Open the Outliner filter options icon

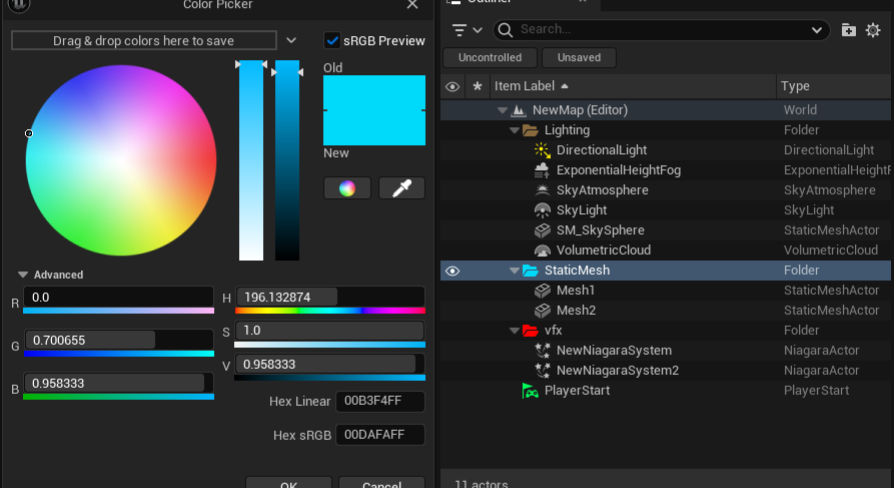coord(459,30)
